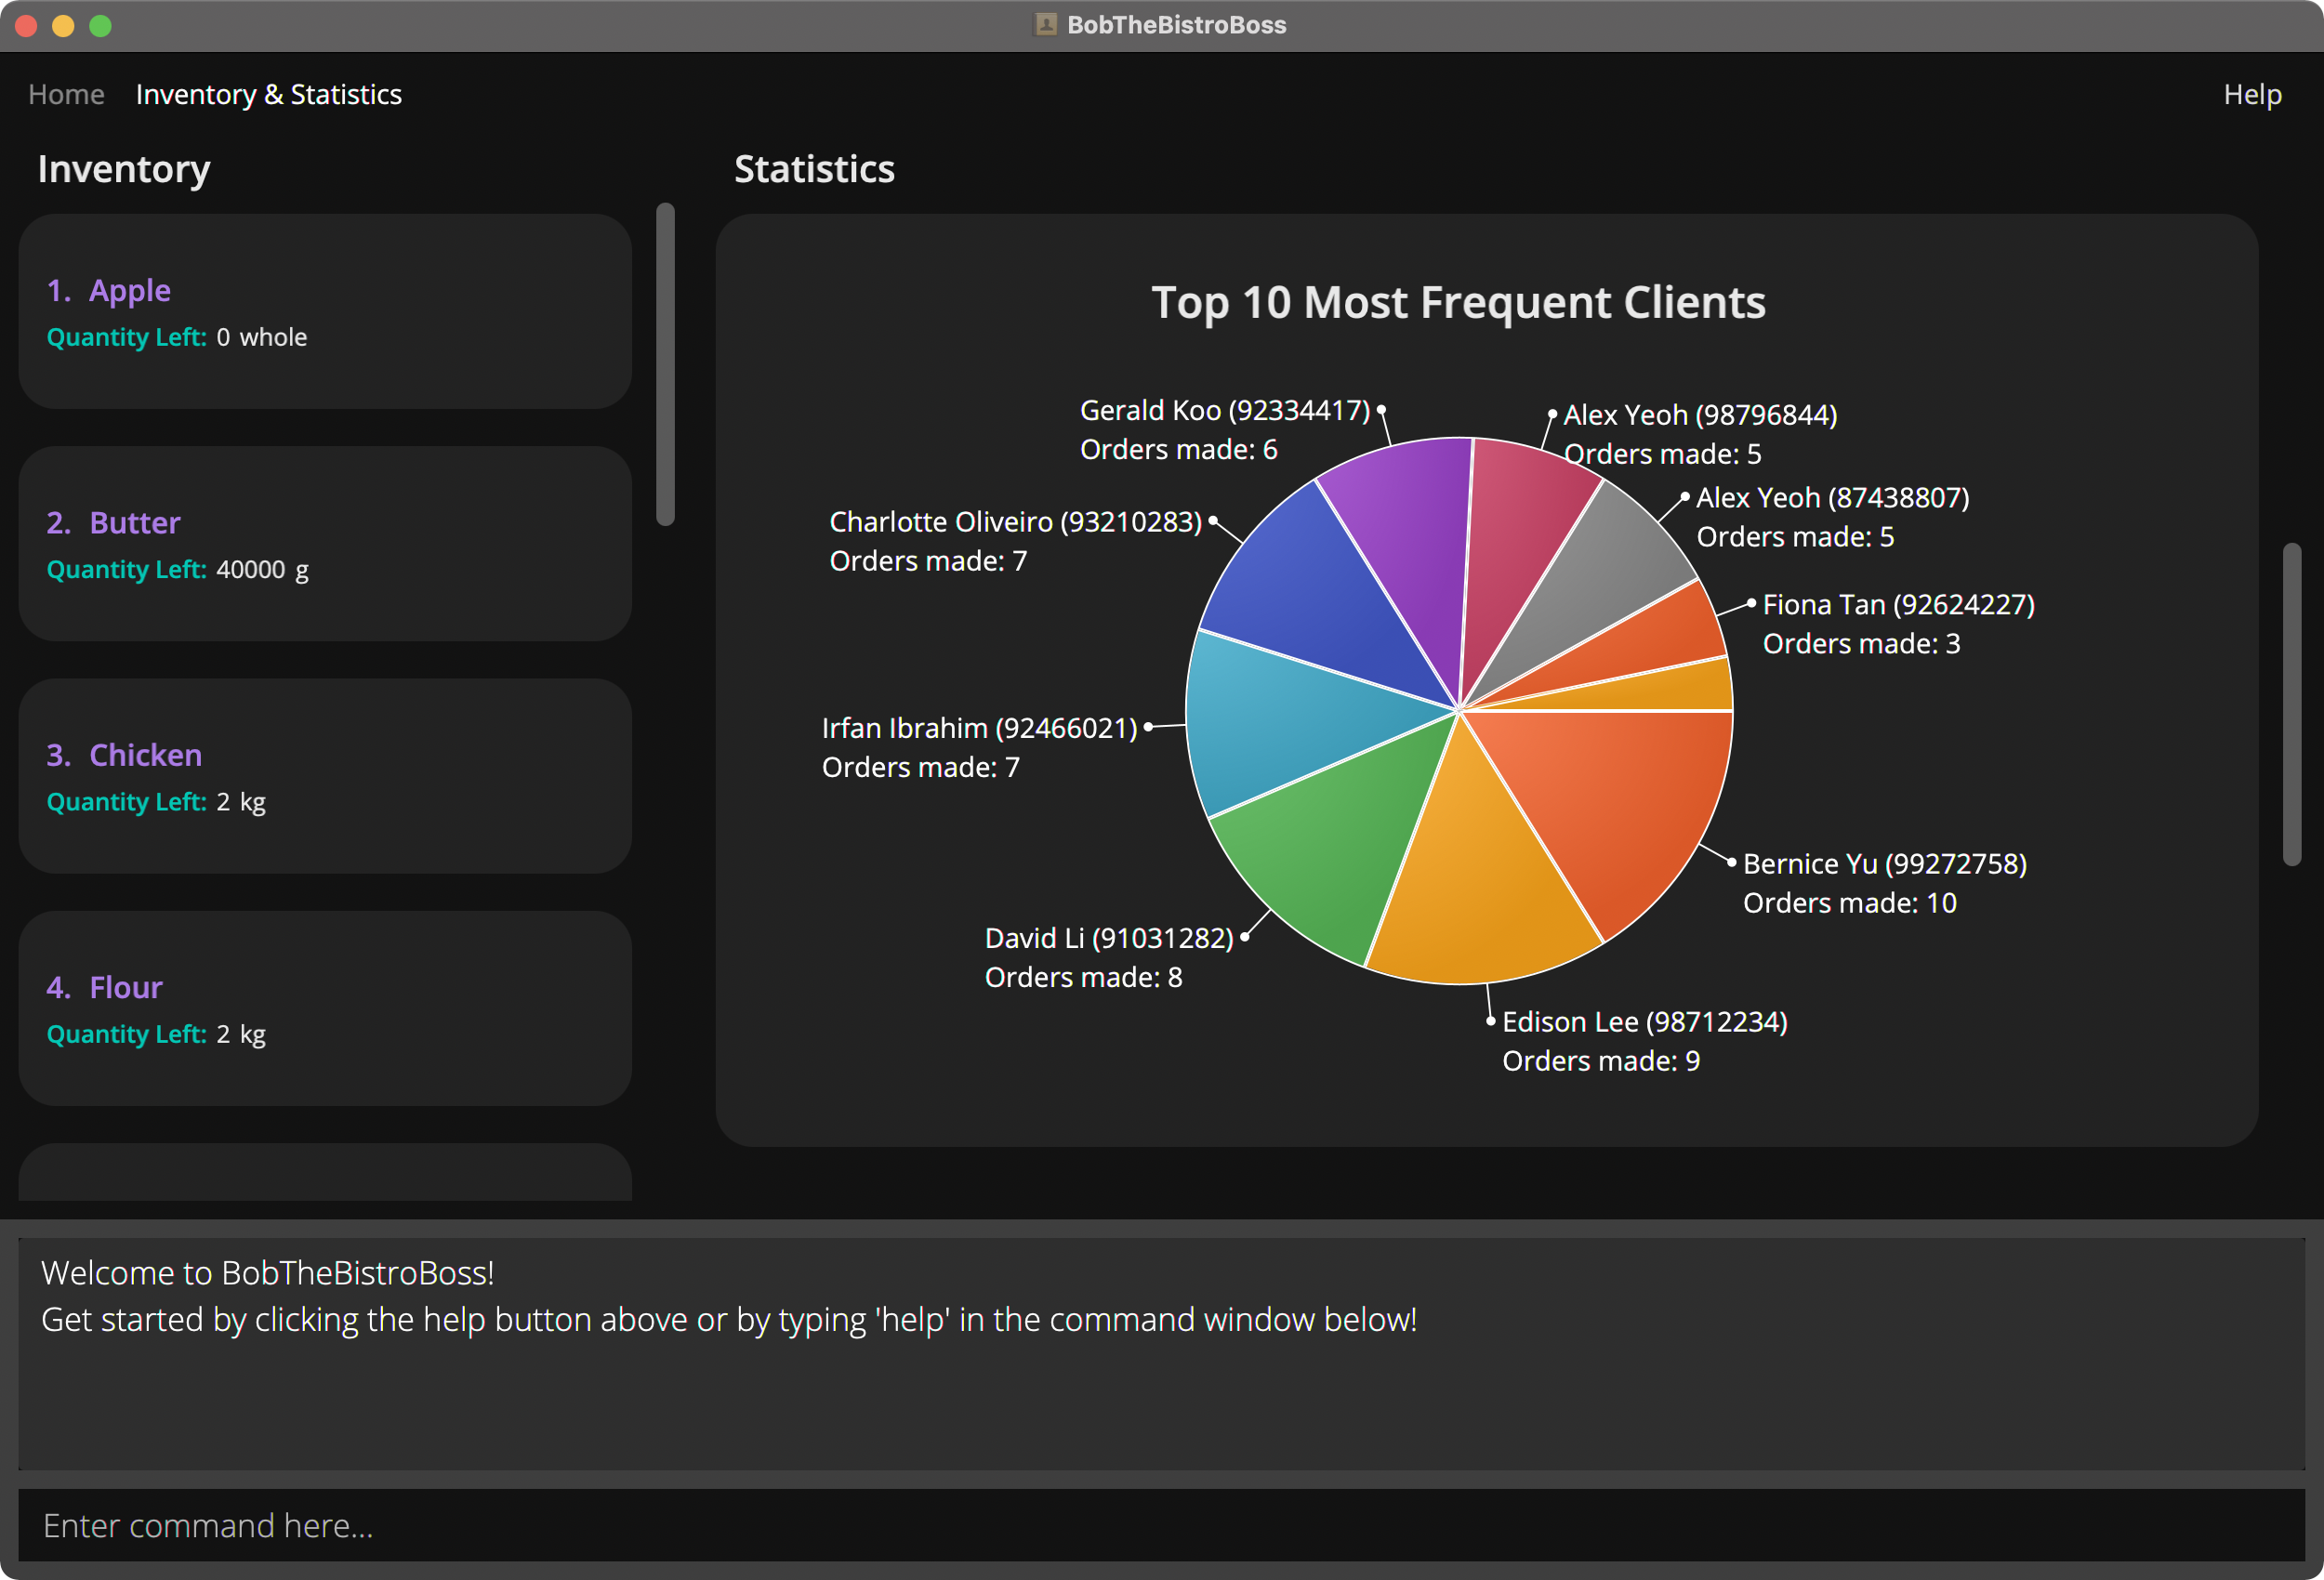
Task: Click the BobTheBistroBoss title bar icon
Action: coord(1044,25)
